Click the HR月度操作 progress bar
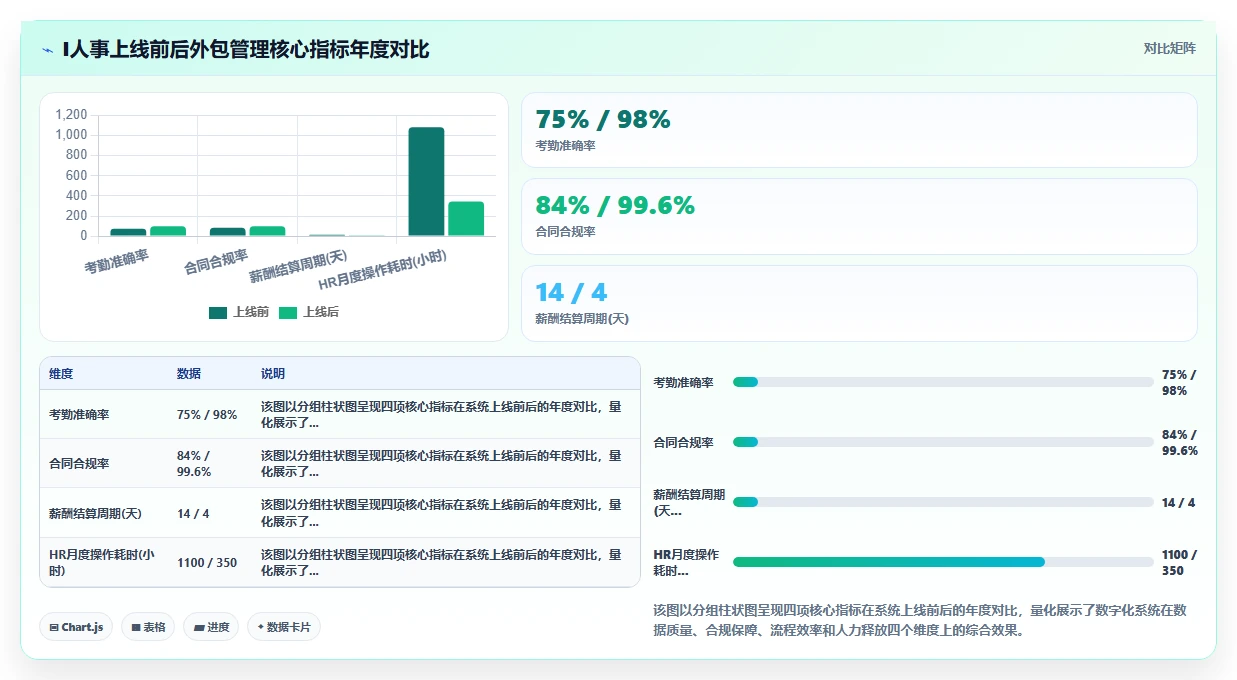This screenshot has width=1237, height=680. pos(943,562)
